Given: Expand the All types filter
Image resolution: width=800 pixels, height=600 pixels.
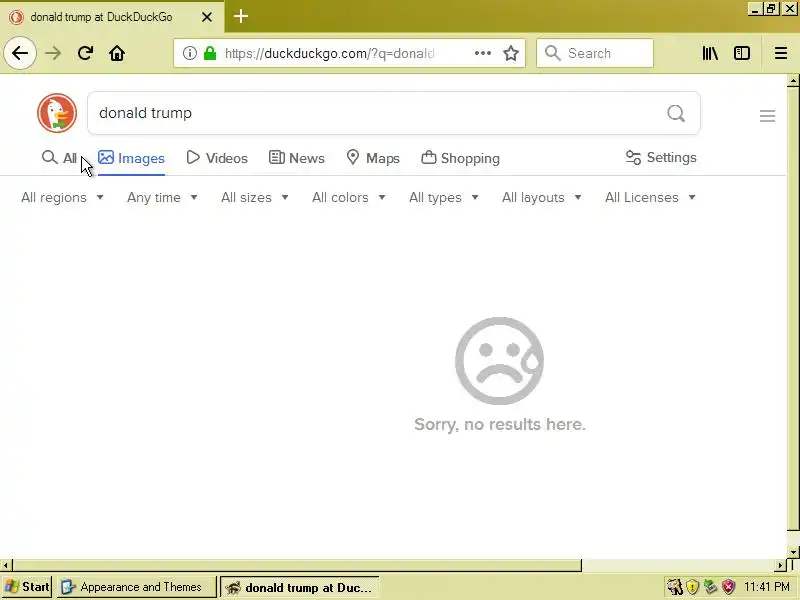Looking at the screenshot, I should (444, 197).
